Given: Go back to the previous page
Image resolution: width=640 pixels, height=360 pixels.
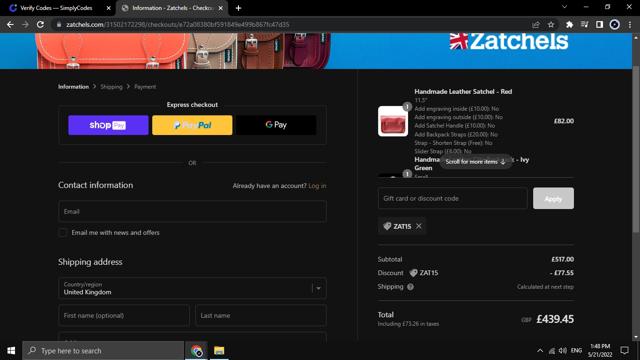Looking at the screenshot, I should point(10,24).
